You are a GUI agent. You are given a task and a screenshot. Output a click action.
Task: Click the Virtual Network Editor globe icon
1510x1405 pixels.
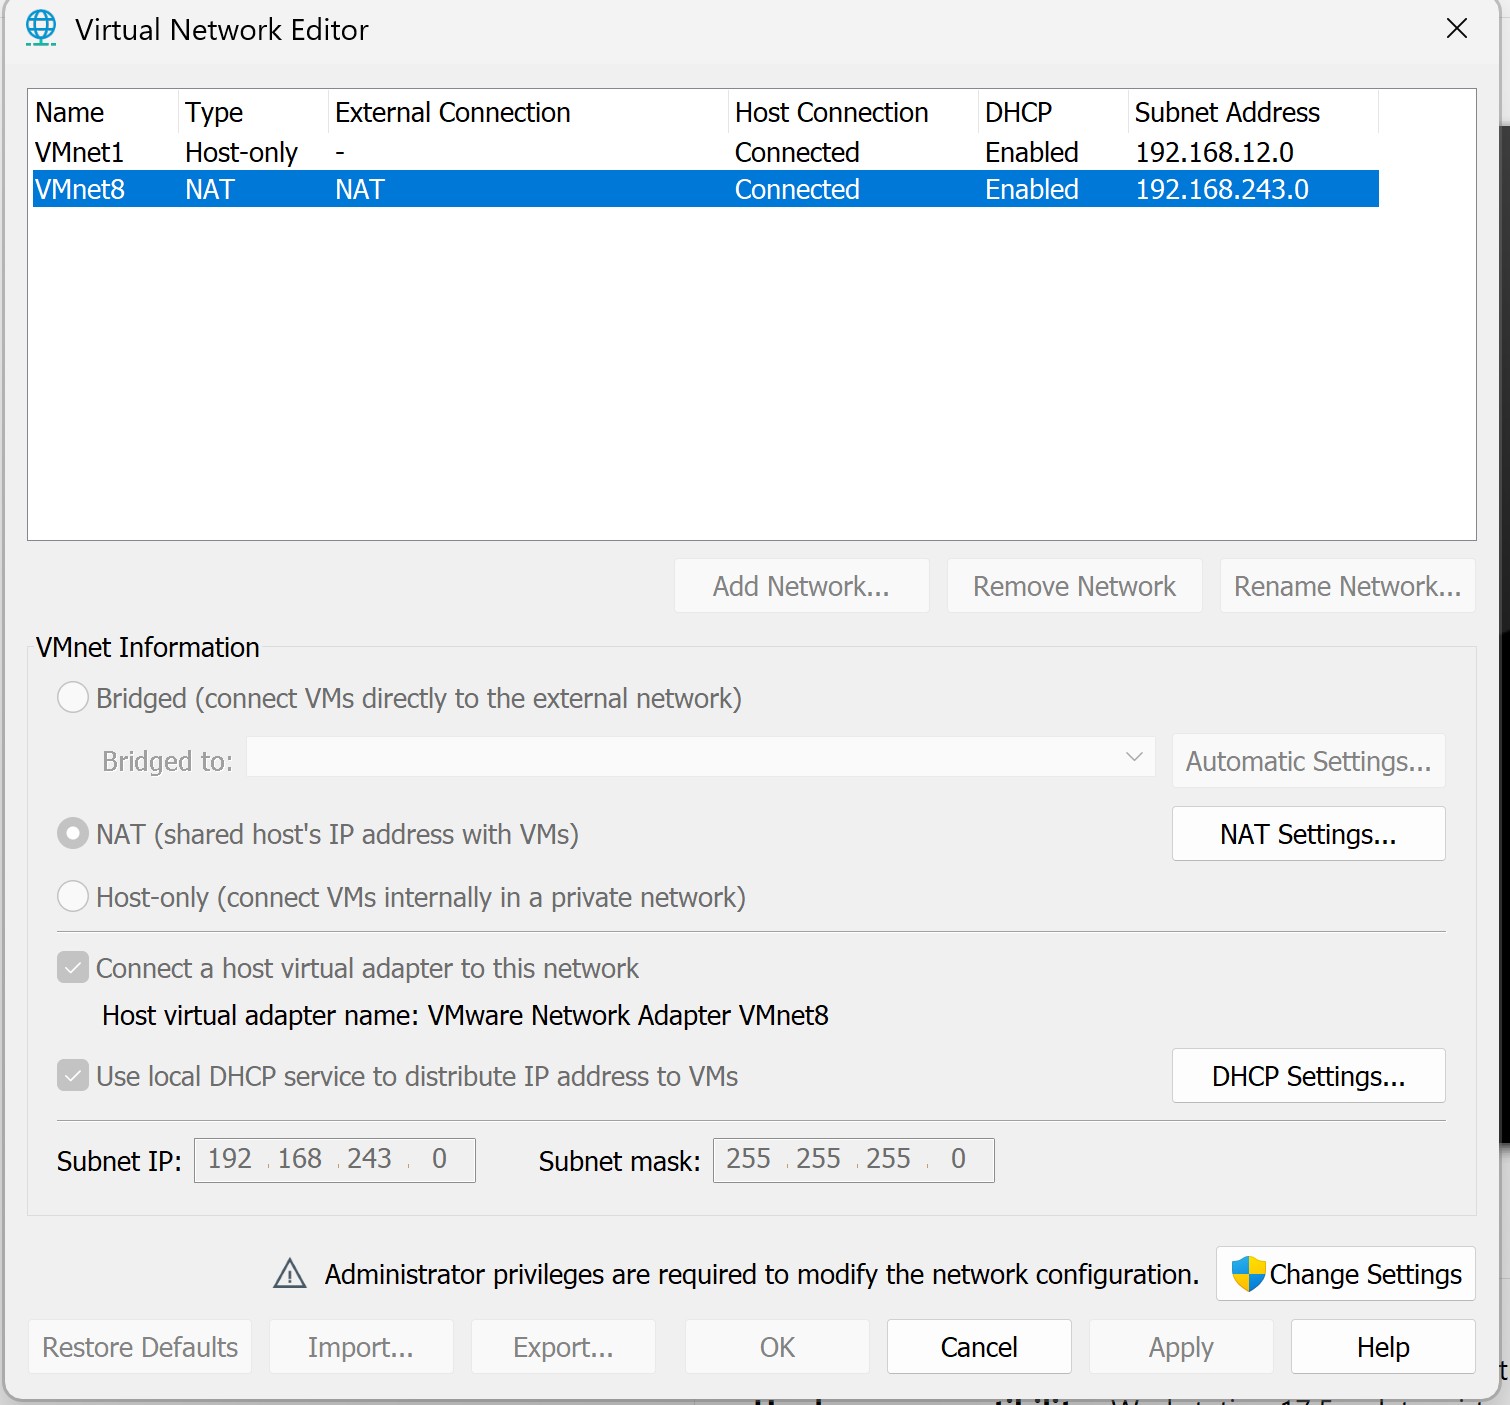41,28
